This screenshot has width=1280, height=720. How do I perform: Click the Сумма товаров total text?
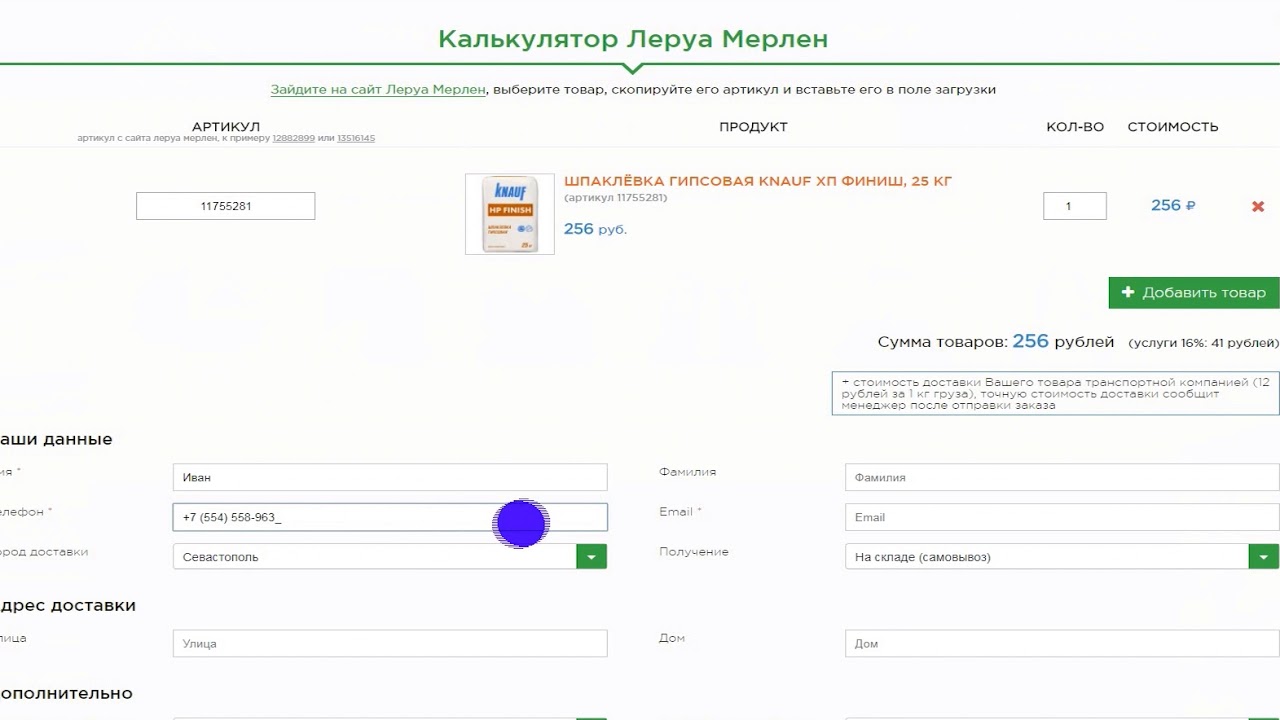click(x=996, y=341)
